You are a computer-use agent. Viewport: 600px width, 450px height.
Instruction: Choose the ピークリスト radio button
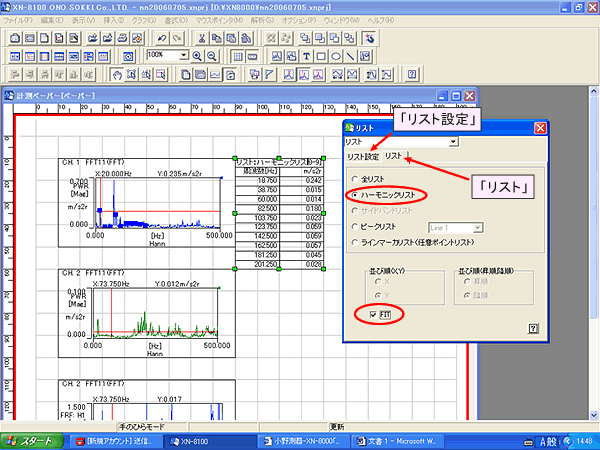(x=355, y=227)
